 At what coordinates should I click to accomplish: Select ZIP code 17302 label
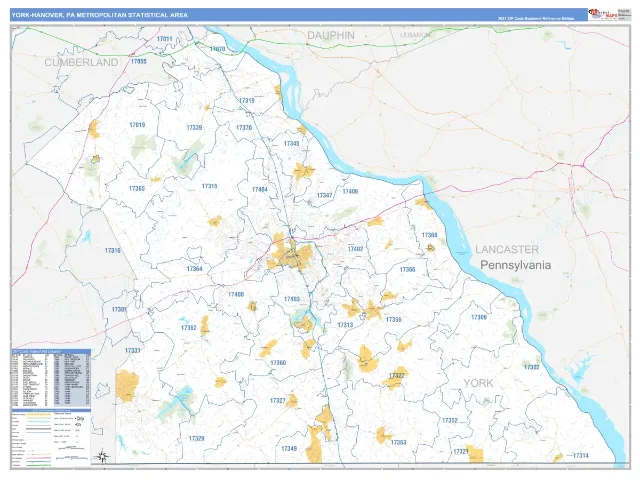click(531, 367)
